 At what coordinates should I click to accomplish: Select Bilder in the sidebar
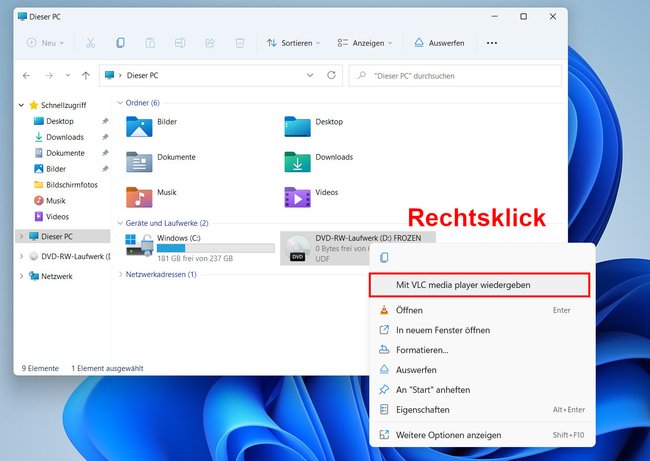[x=56, y=169]
